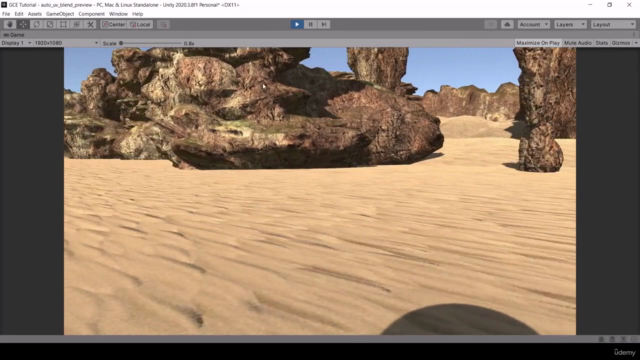Click the third status bar icon at bottom right
The width and height of the screenshot is (640, 360).
tap(623, 339)
